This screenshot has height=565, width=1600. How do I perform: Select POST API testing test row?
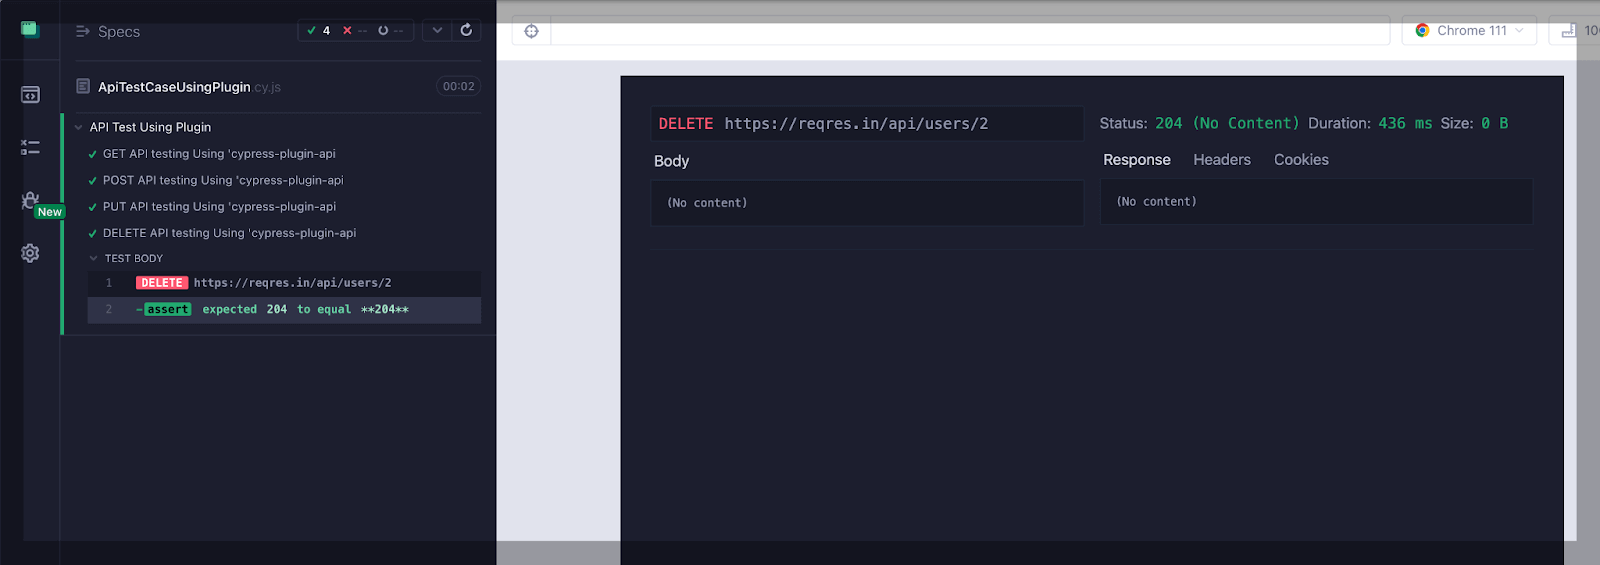[272, 180]
